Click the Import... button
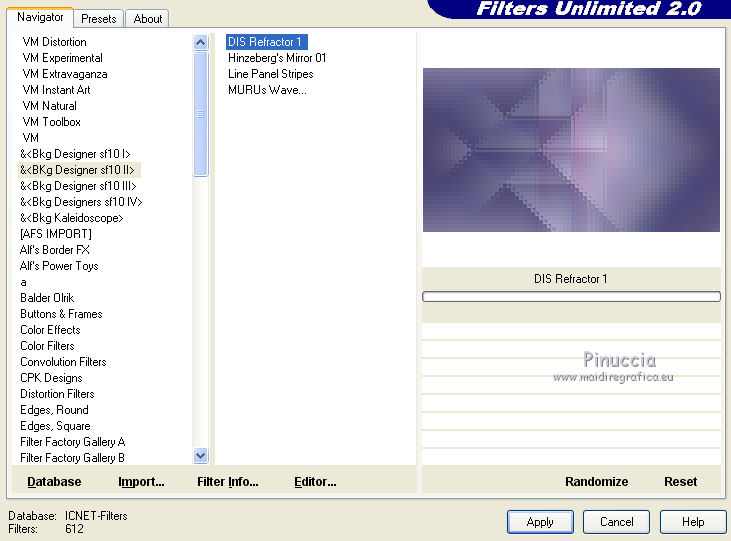 (141, 482)
